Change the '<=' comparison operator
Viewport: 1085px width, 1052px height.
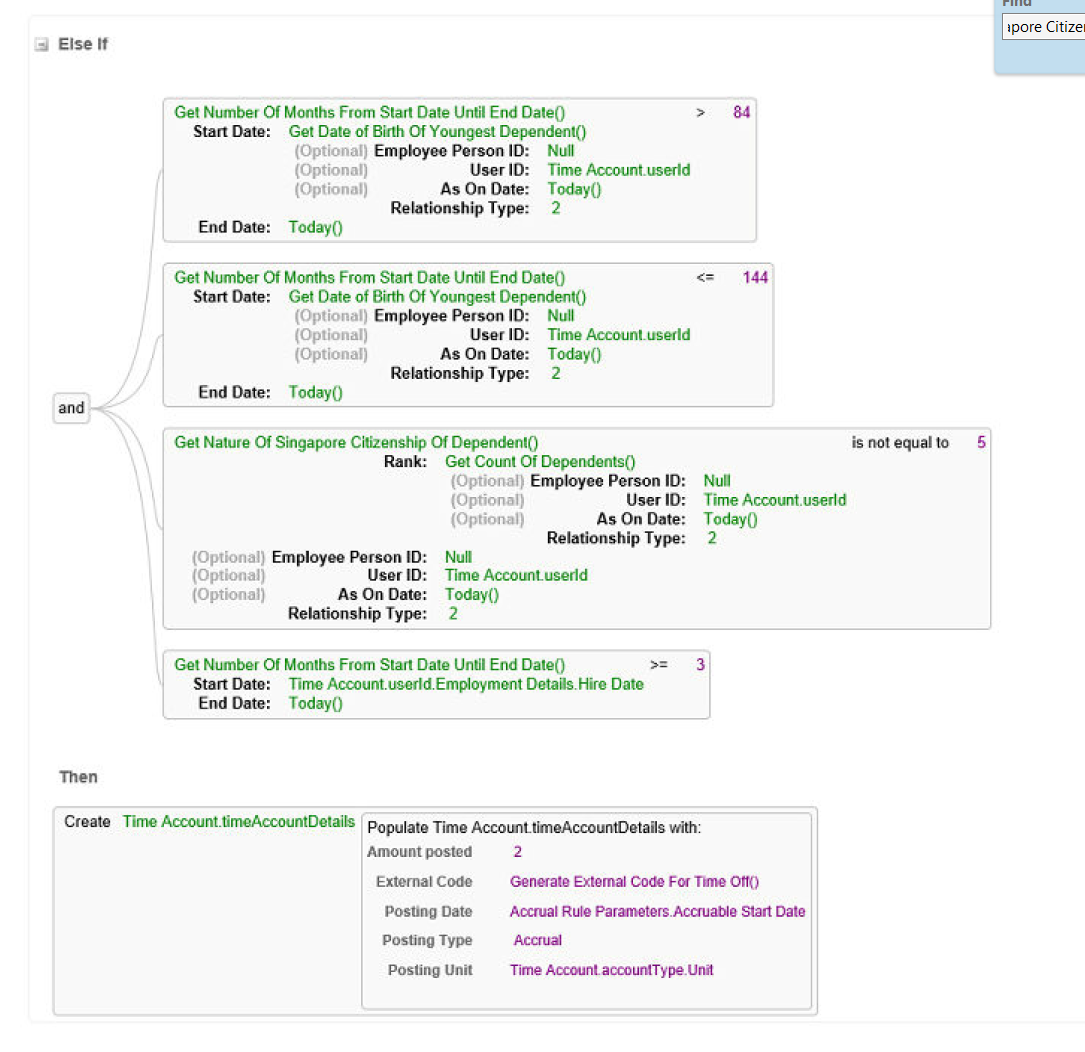coord(704,278)
